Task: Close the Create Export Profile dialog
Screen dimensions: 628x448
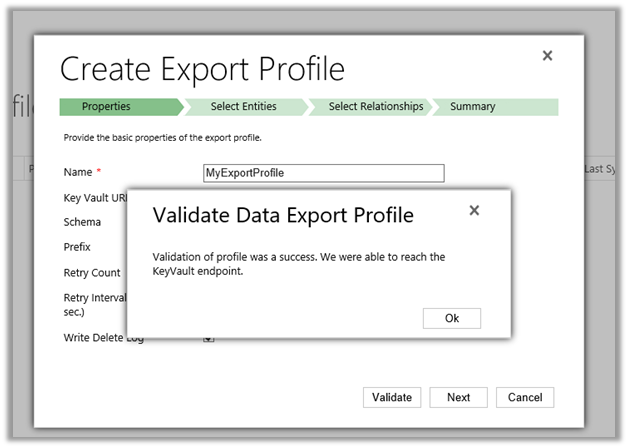Action: point(547,56)
